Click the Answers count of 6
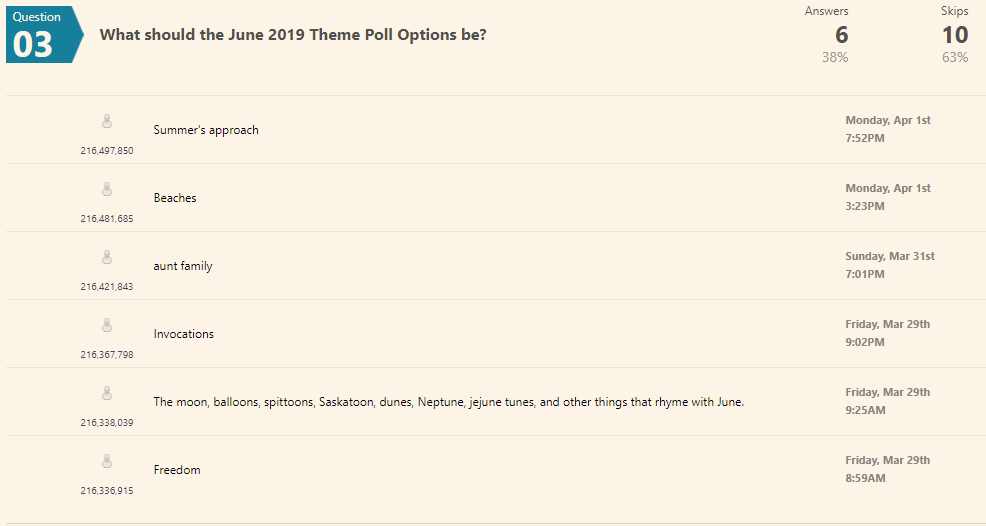The height and width of the screenshot is (526, 986). tap(841, 35)
